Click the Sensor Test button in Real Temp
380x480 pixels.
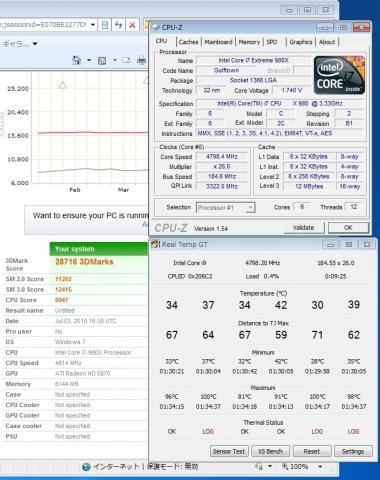coord(229,451)
